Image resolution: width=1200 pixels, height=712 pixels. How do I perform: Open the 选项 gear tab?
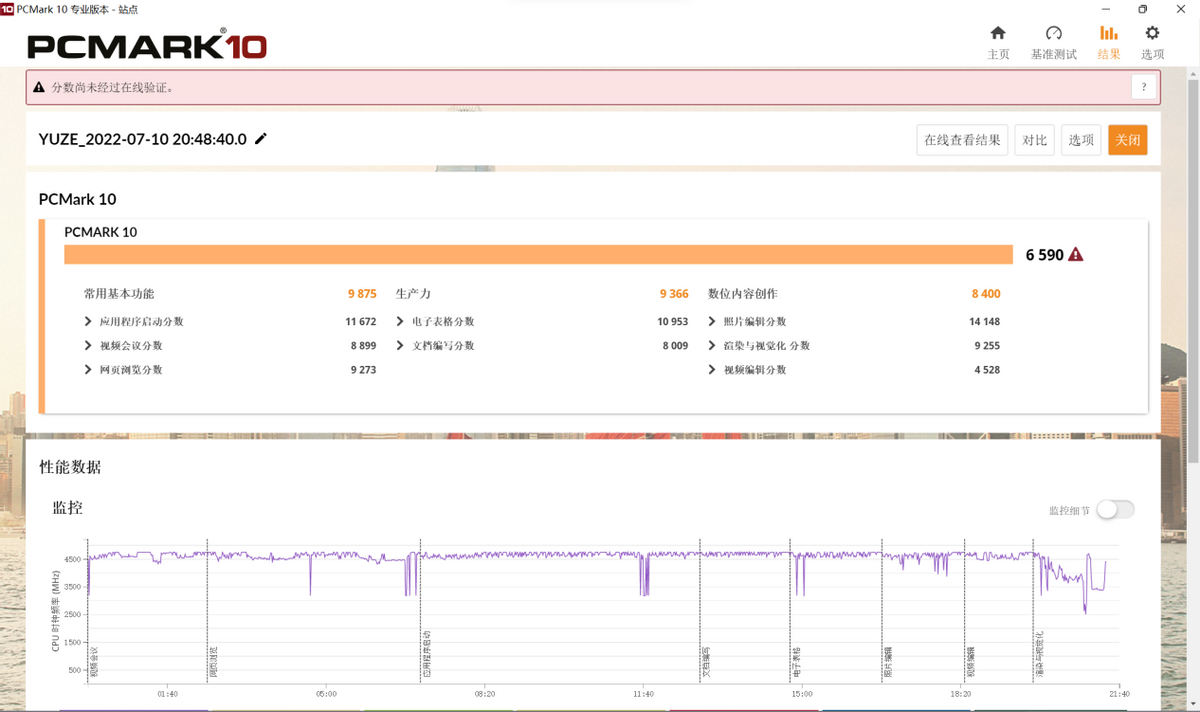click(1152, 43)
